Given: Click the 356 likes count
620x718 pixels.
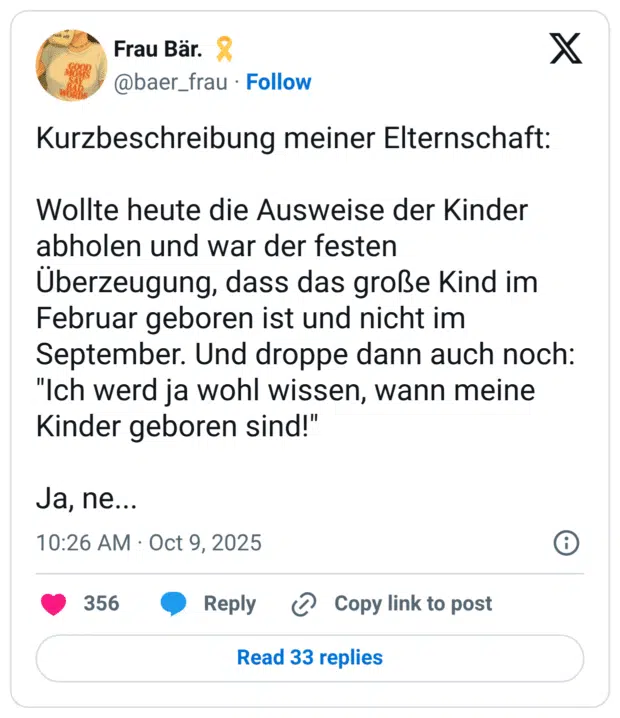Looking at the screenshot, I should coord(101,603).
